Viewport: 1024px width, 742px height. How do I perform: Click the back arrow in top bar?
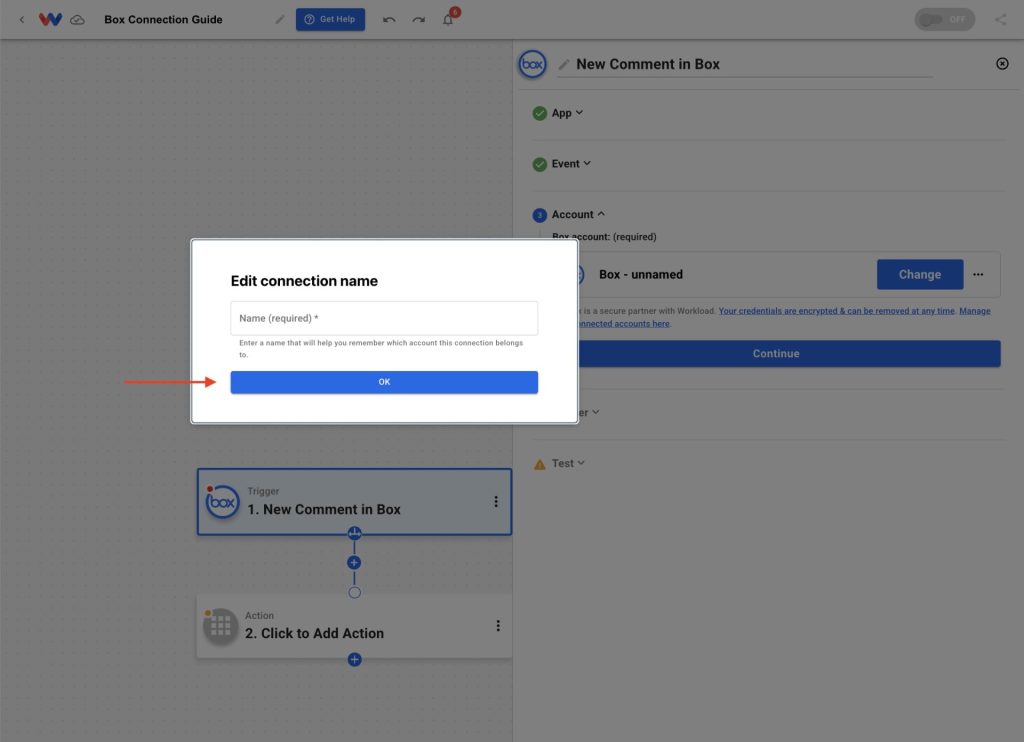point(22,20)
